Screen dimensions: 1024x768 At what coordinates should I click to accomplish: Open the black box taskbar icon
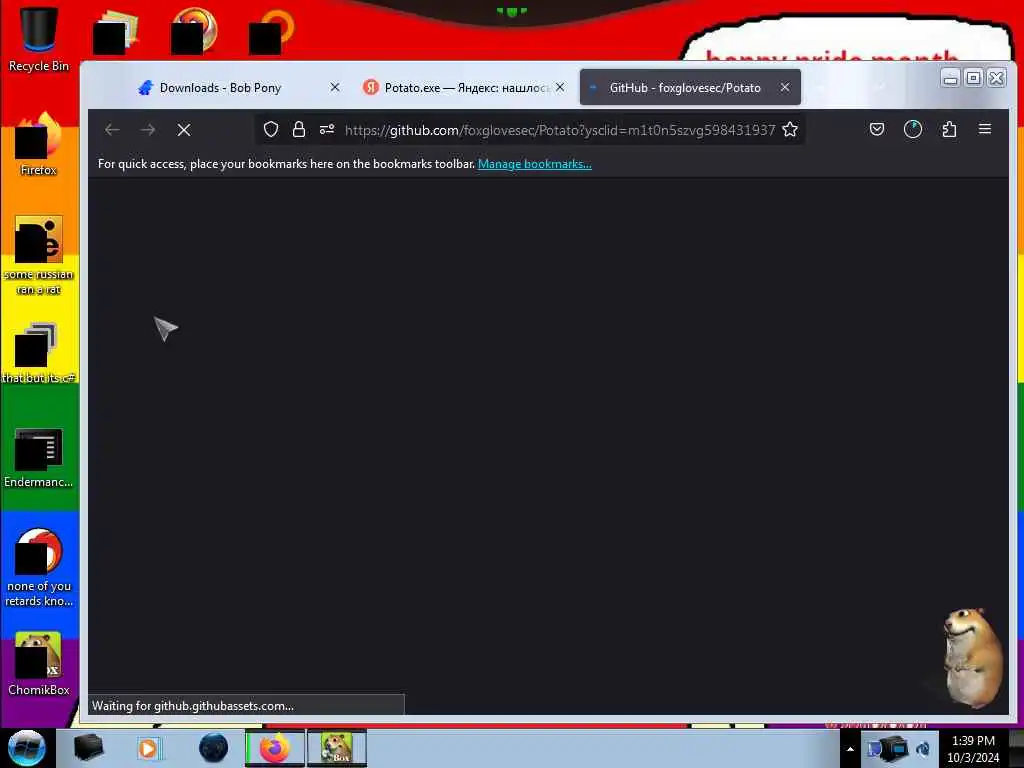[88, 748]
